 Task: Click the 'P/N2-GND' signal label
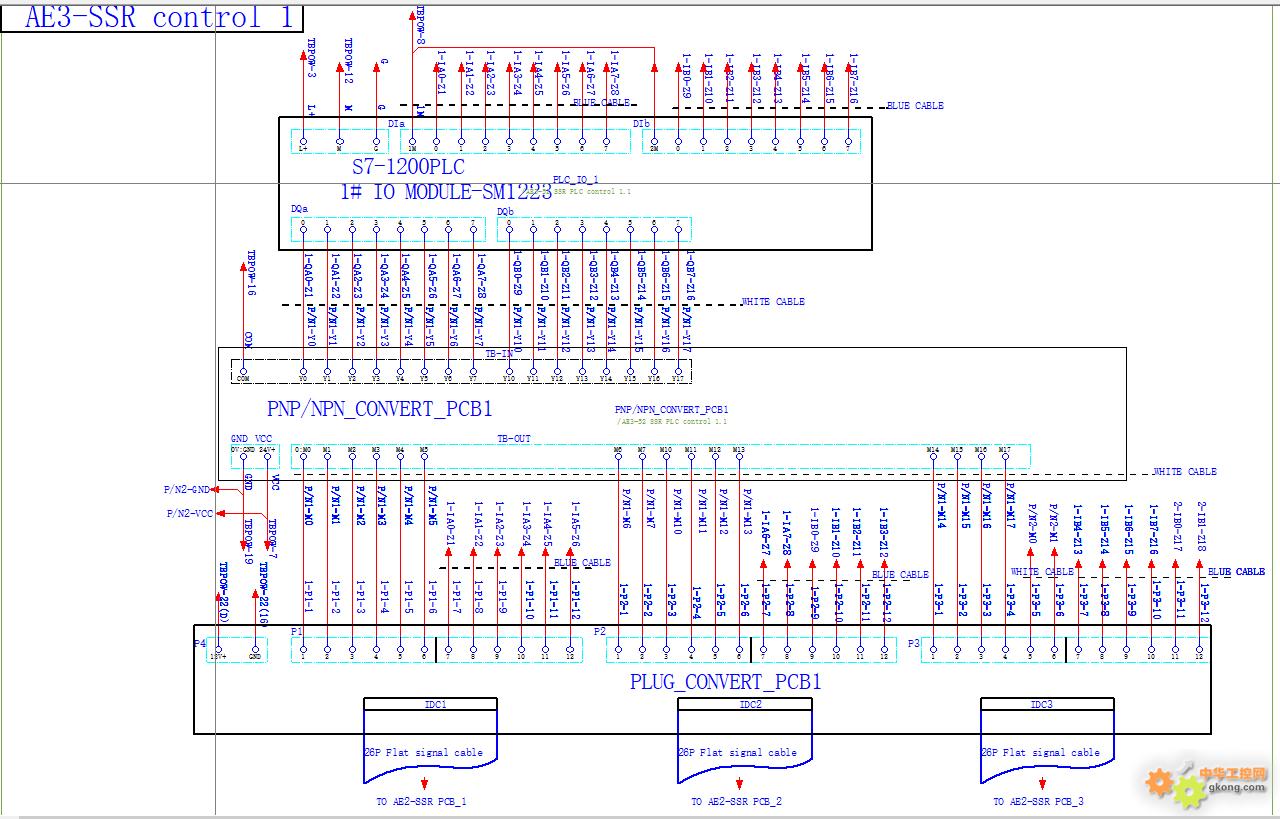click(187, 490)
